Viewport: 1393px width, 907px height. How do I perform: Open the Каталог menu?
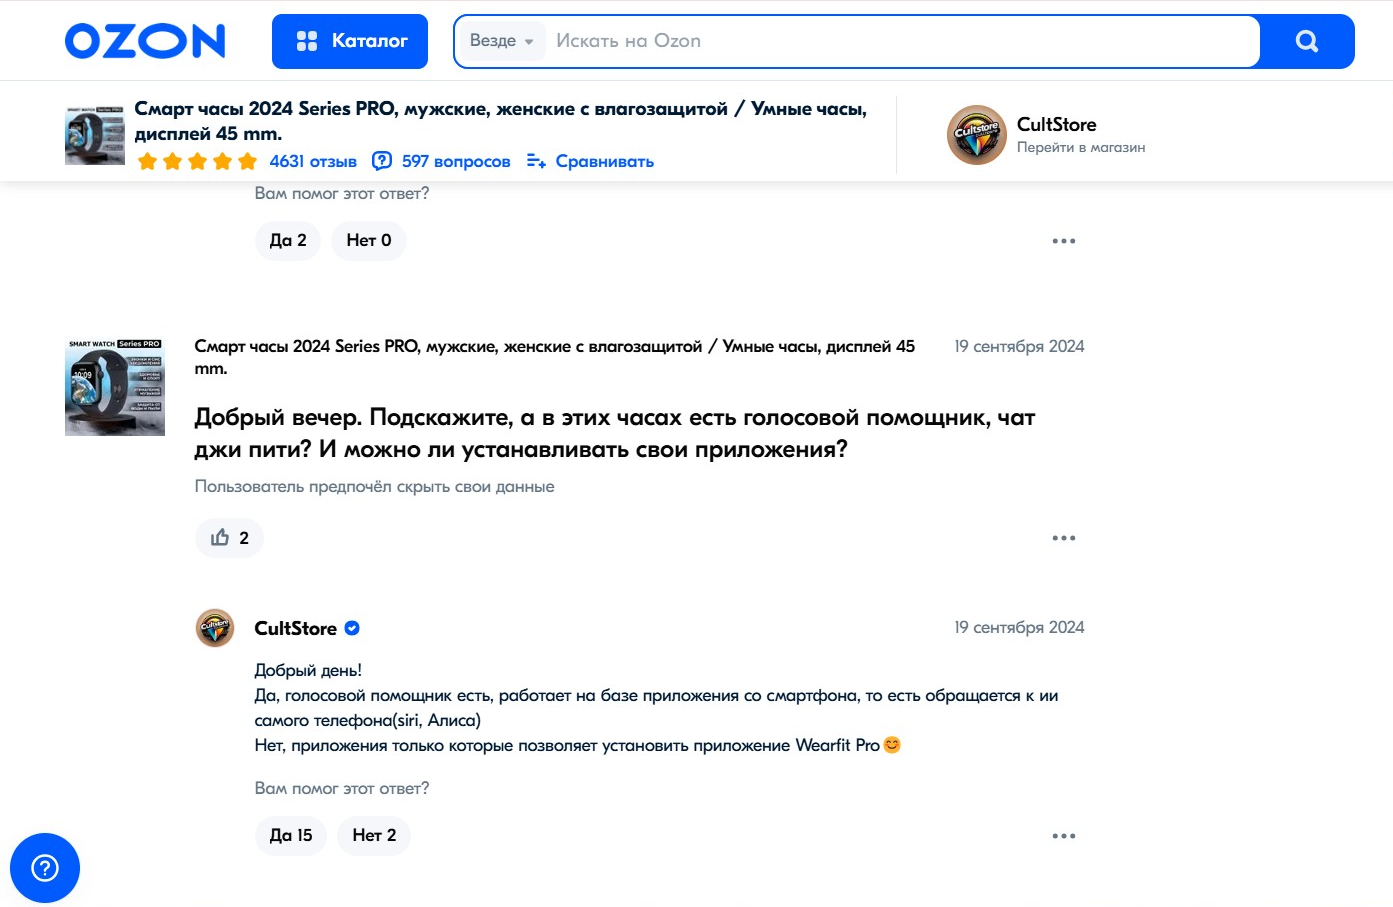click(x=350, y=41)
